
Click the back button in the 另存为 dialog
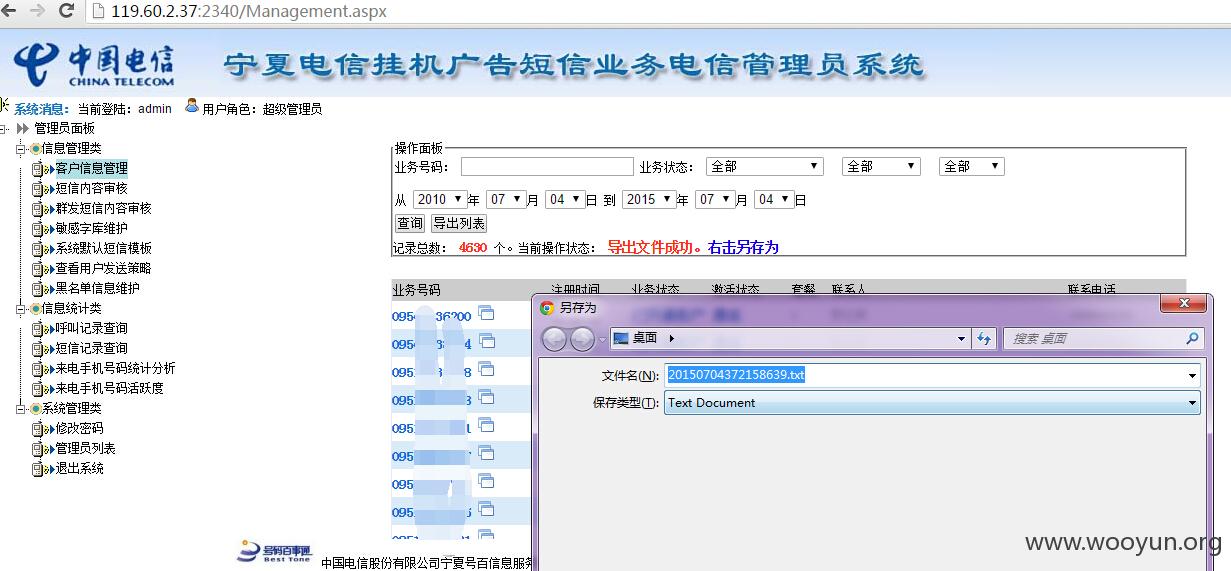pos(555,338)
